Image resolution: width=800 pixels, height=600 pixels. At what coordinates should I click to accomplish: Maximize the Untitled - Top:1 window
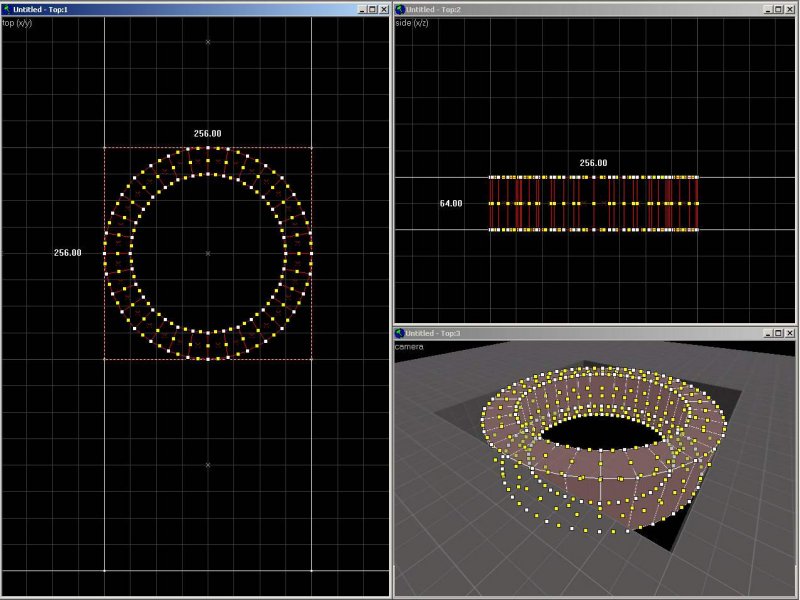(371, 9)
